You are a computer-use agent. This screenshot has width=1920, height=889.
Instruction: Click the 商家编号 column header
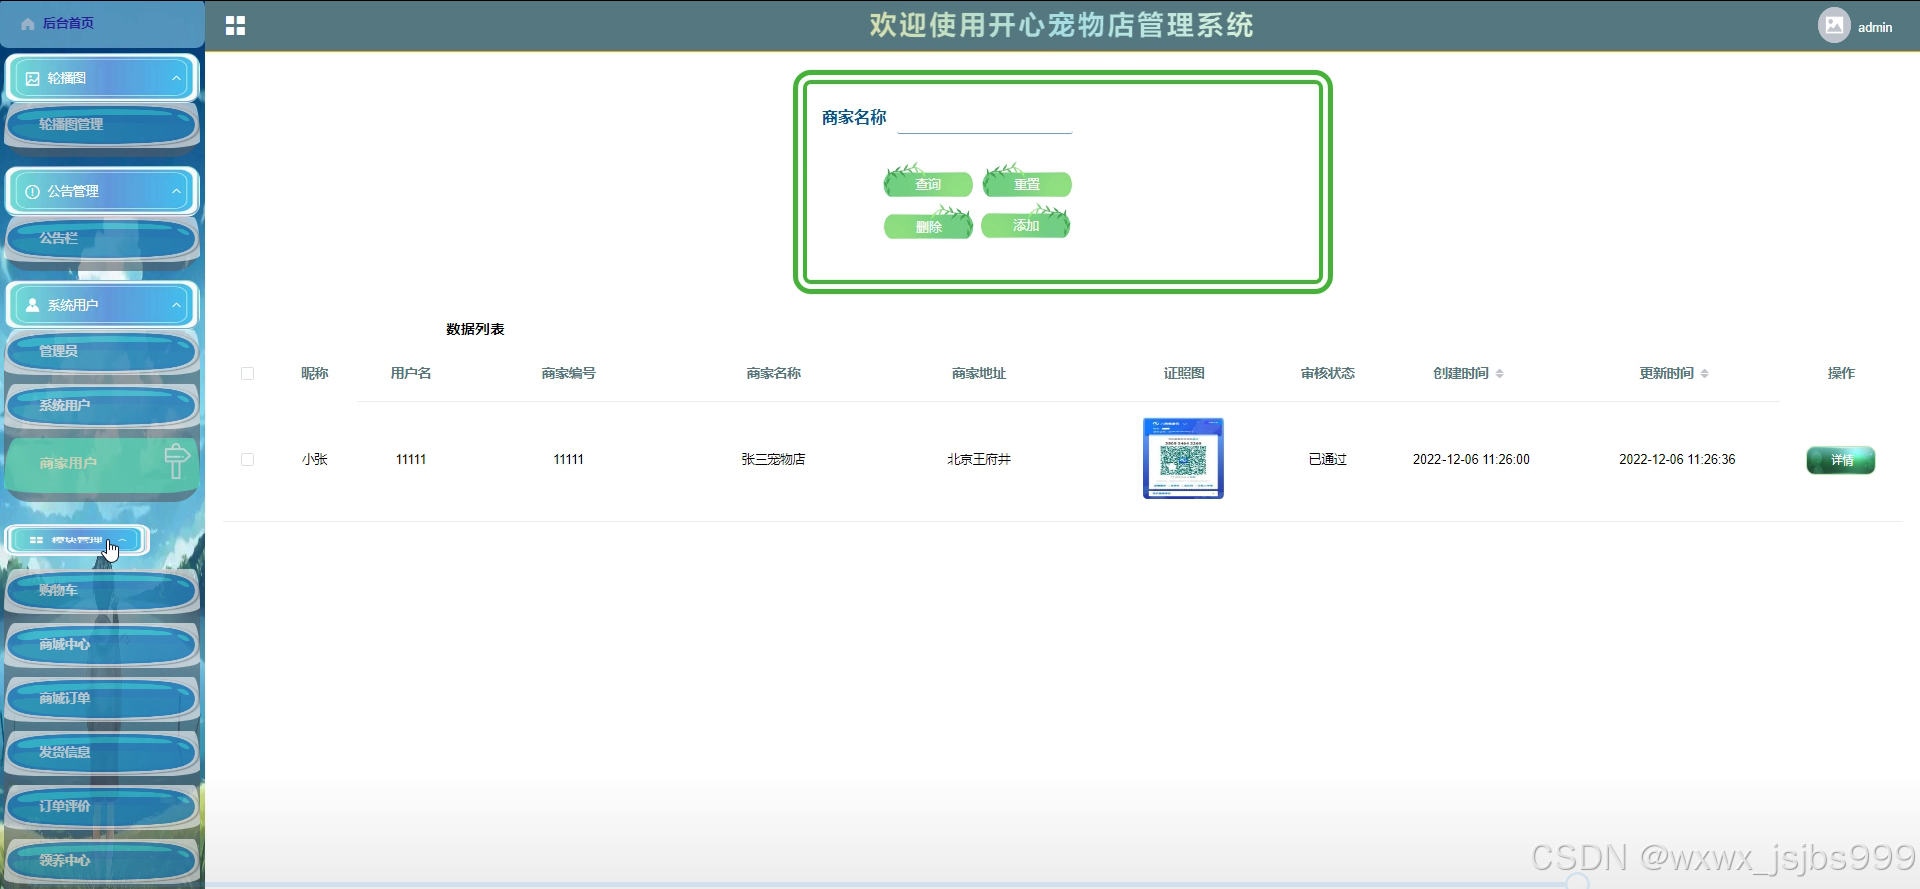click(x=569, y=373)
